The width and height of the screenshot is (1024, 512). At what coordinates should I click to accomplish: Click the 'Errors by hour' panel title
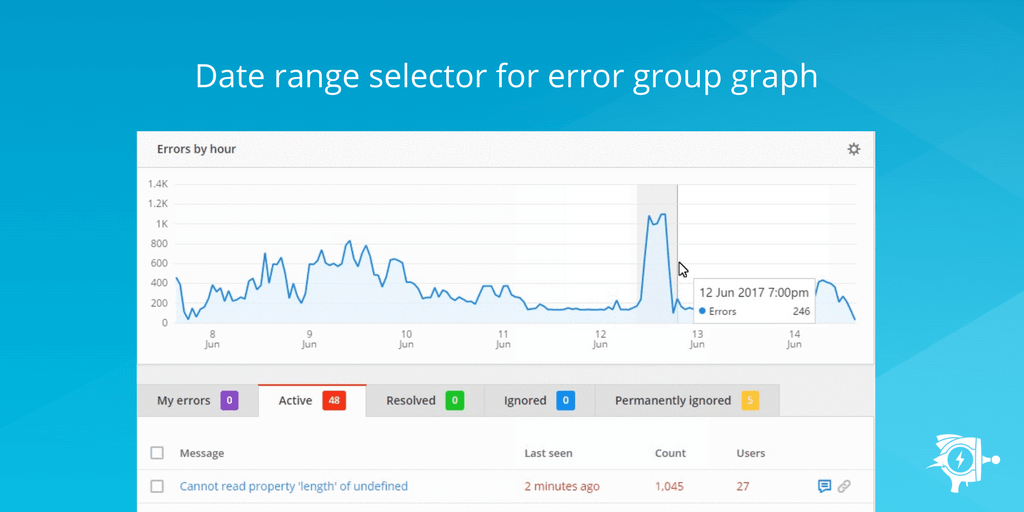(196, 149)
